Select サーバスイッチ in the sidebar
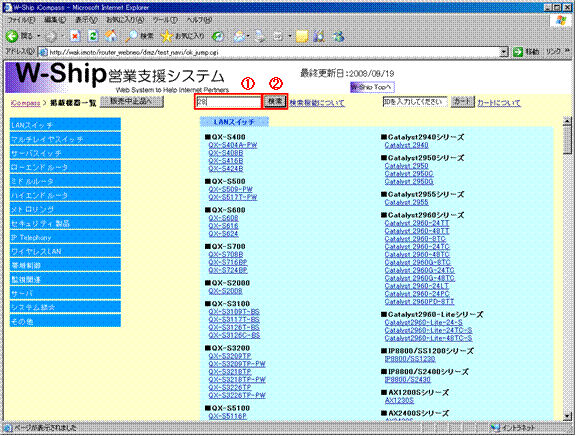576x436 pixels. click(x=65, y=153)
